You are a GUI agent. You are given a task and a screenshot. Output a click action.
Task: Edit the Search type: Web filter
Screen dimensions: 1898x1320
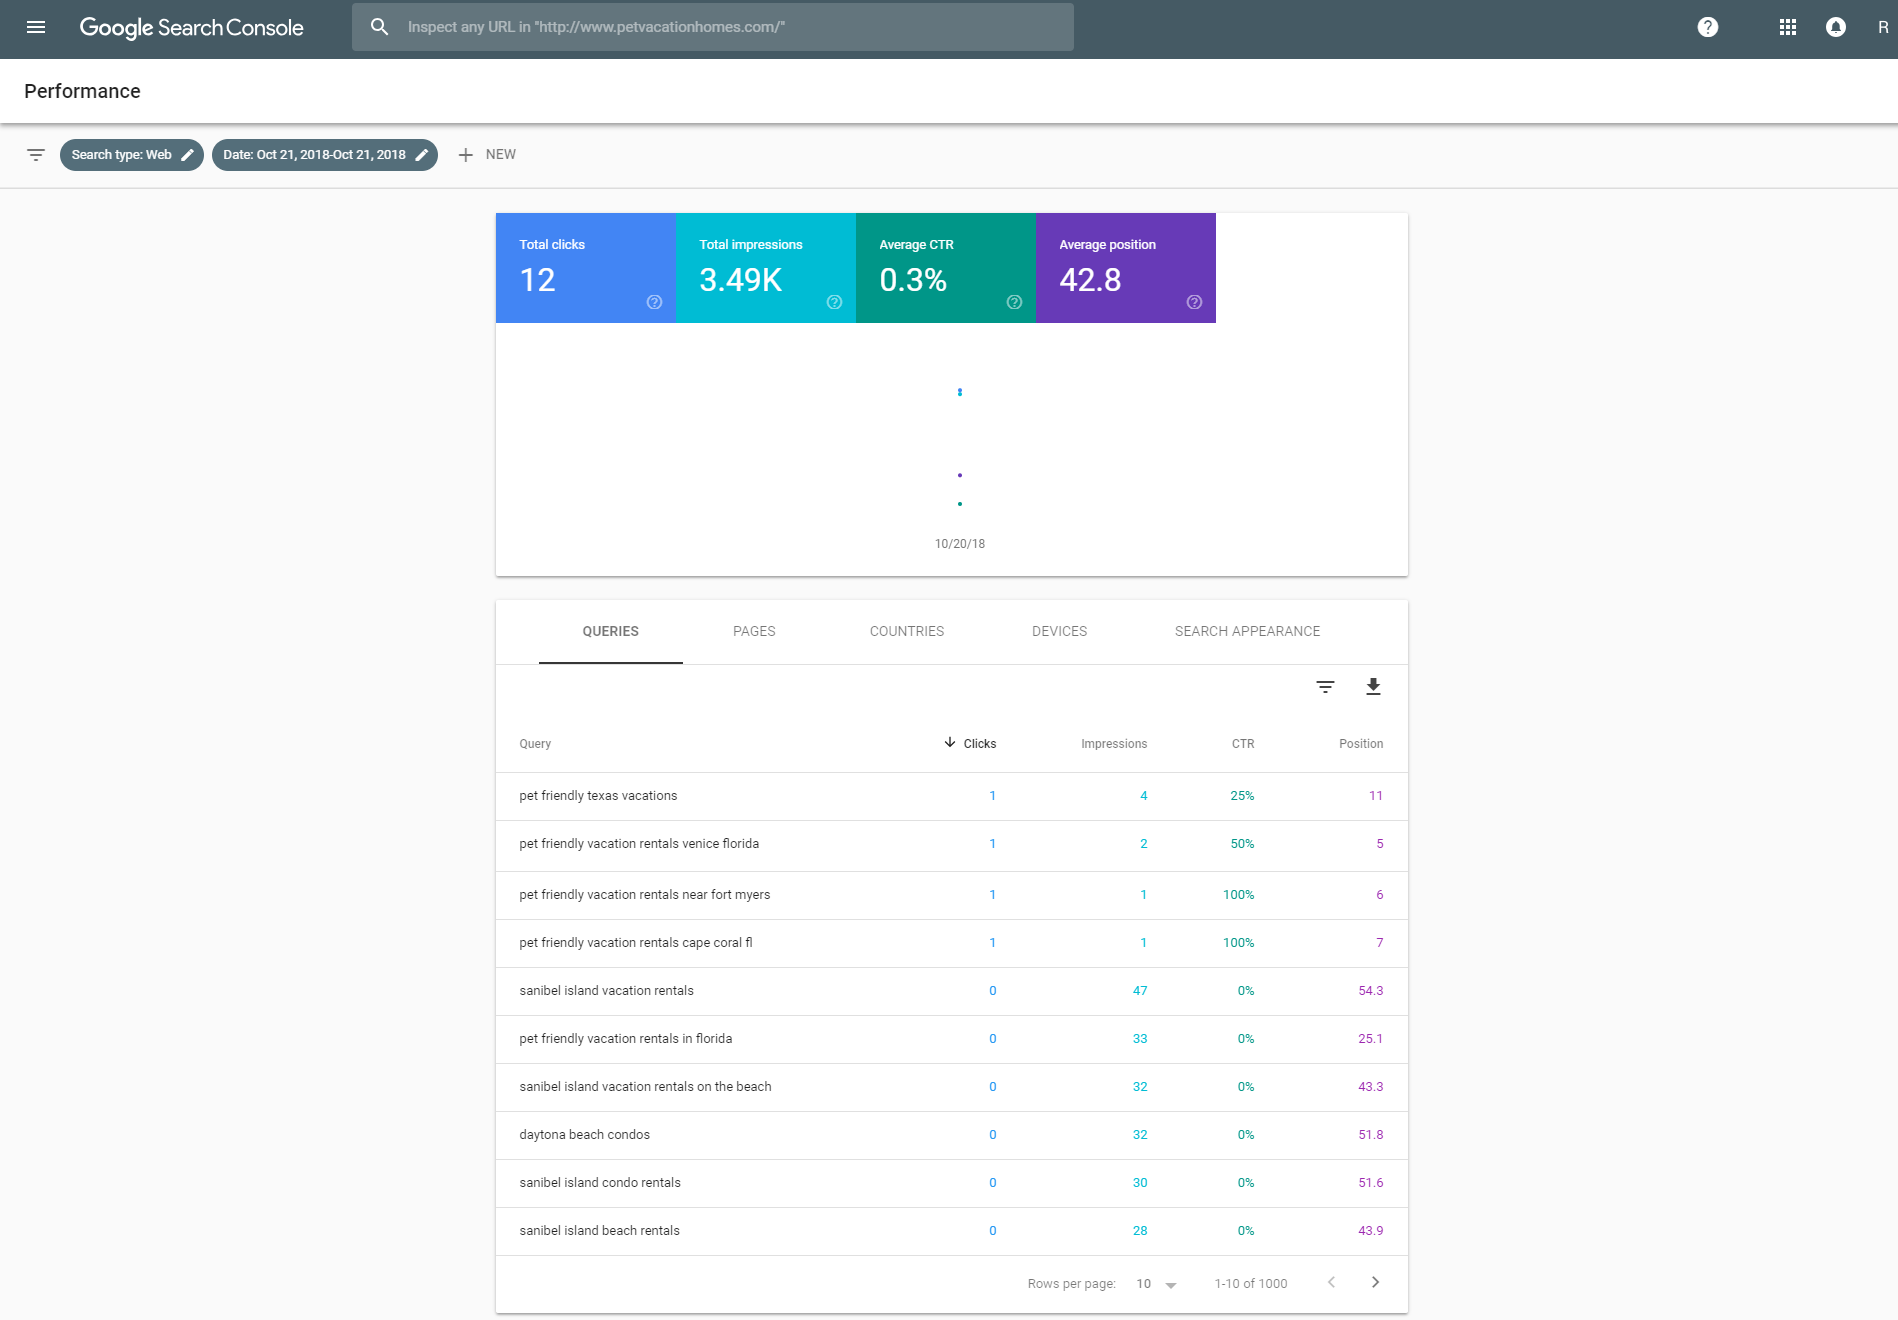(x=132, y=155)
